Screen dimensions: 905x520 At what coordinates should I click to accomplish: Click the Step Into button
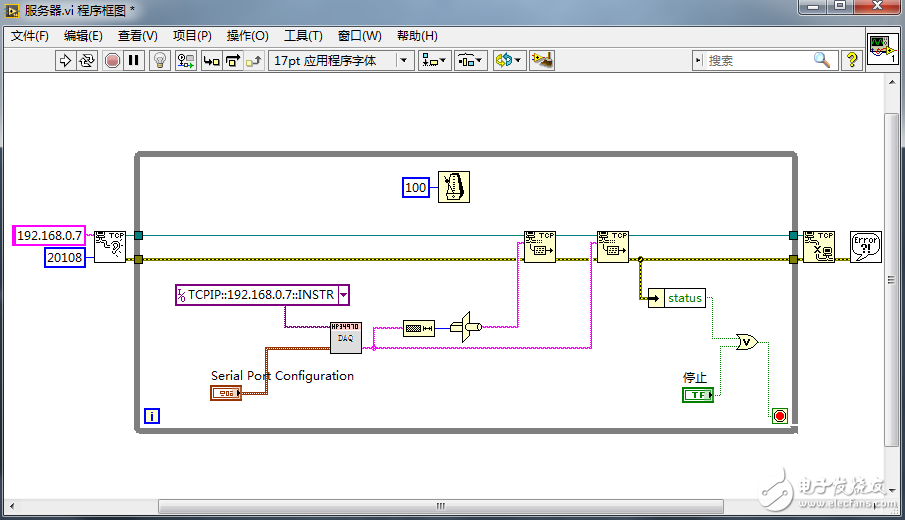(x=211, y=61)
